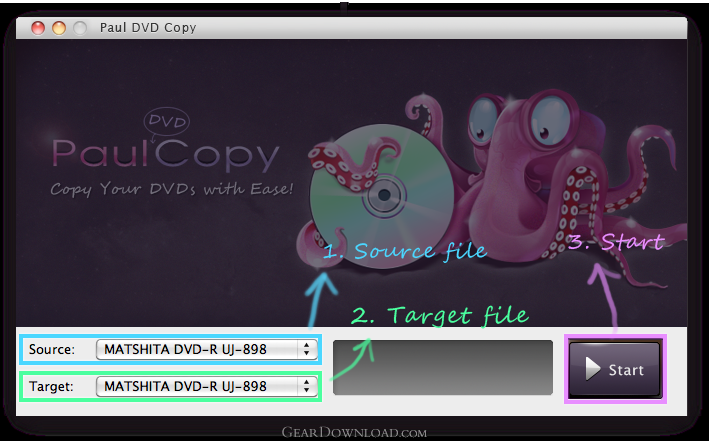Click the "Copy Your DVDs with Ease!" tagline
Screen dimensions: 710x441
pyautogui.click(x=172, y=189)
